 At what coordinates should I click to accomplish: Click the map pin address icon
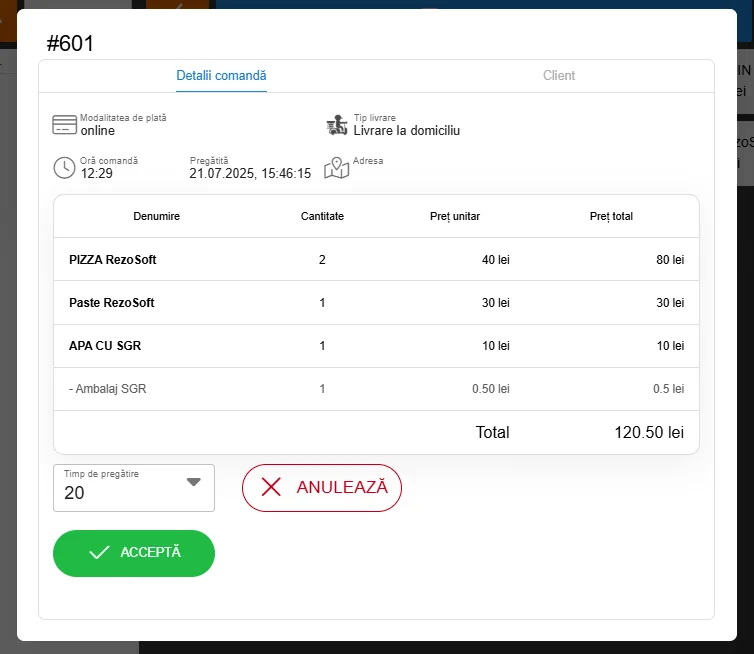[337, 167]
